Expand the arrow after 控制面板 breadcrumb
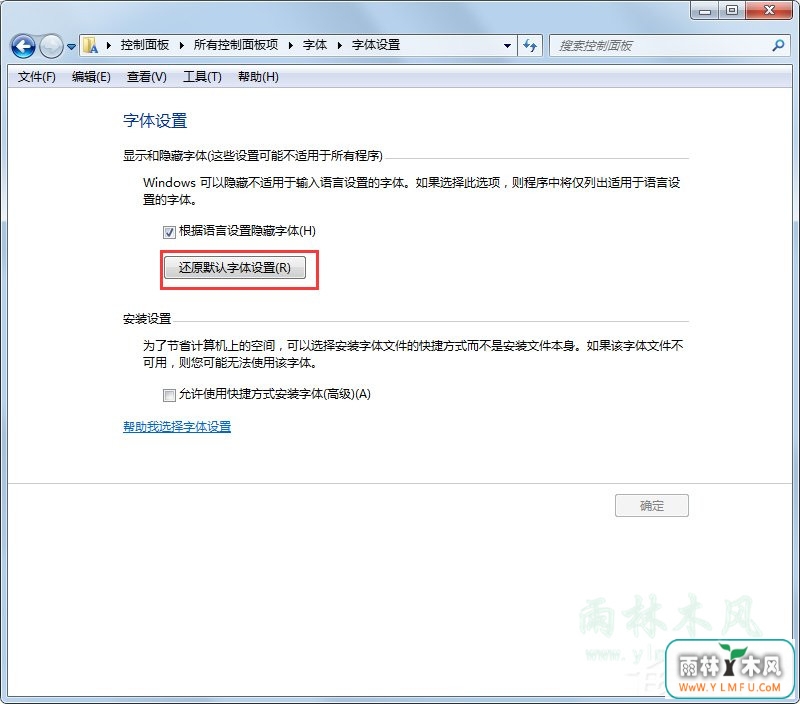The height and width of the screenshot is (704, 800). coord(181,45)
